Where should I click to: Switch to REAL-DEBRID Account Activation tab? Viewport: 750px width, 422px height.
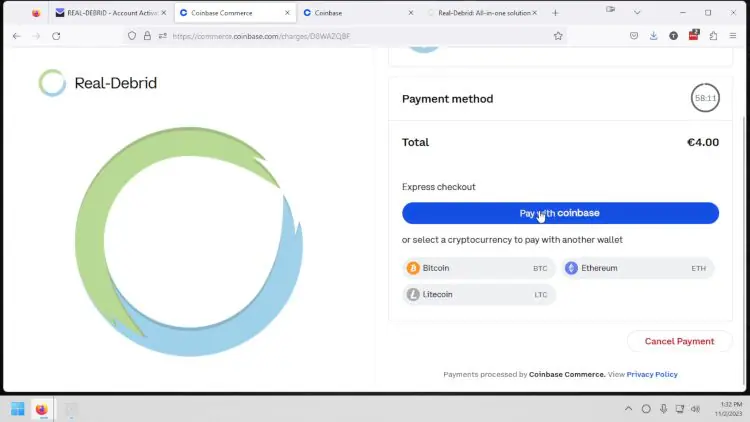click(x=111, y=13)
